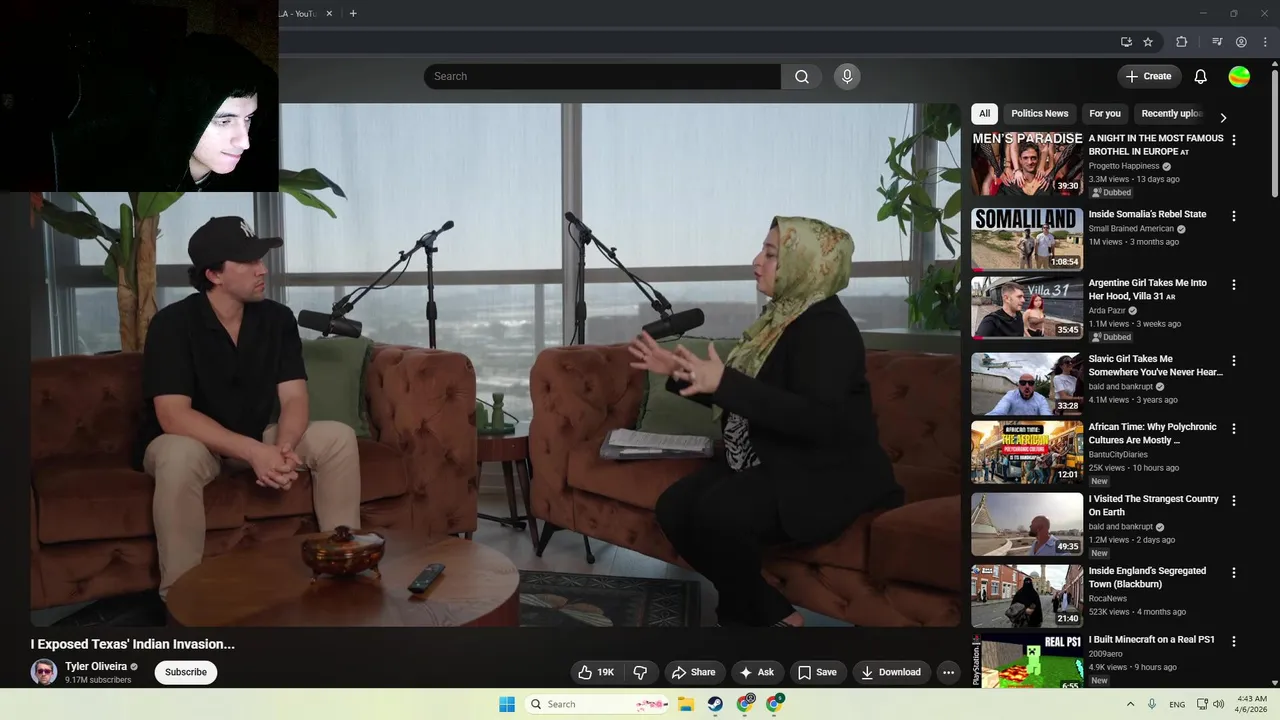1280x720 pixels.
Task: Open 'I Visited The Strangest Country' title
Action: click(1153, 505)
